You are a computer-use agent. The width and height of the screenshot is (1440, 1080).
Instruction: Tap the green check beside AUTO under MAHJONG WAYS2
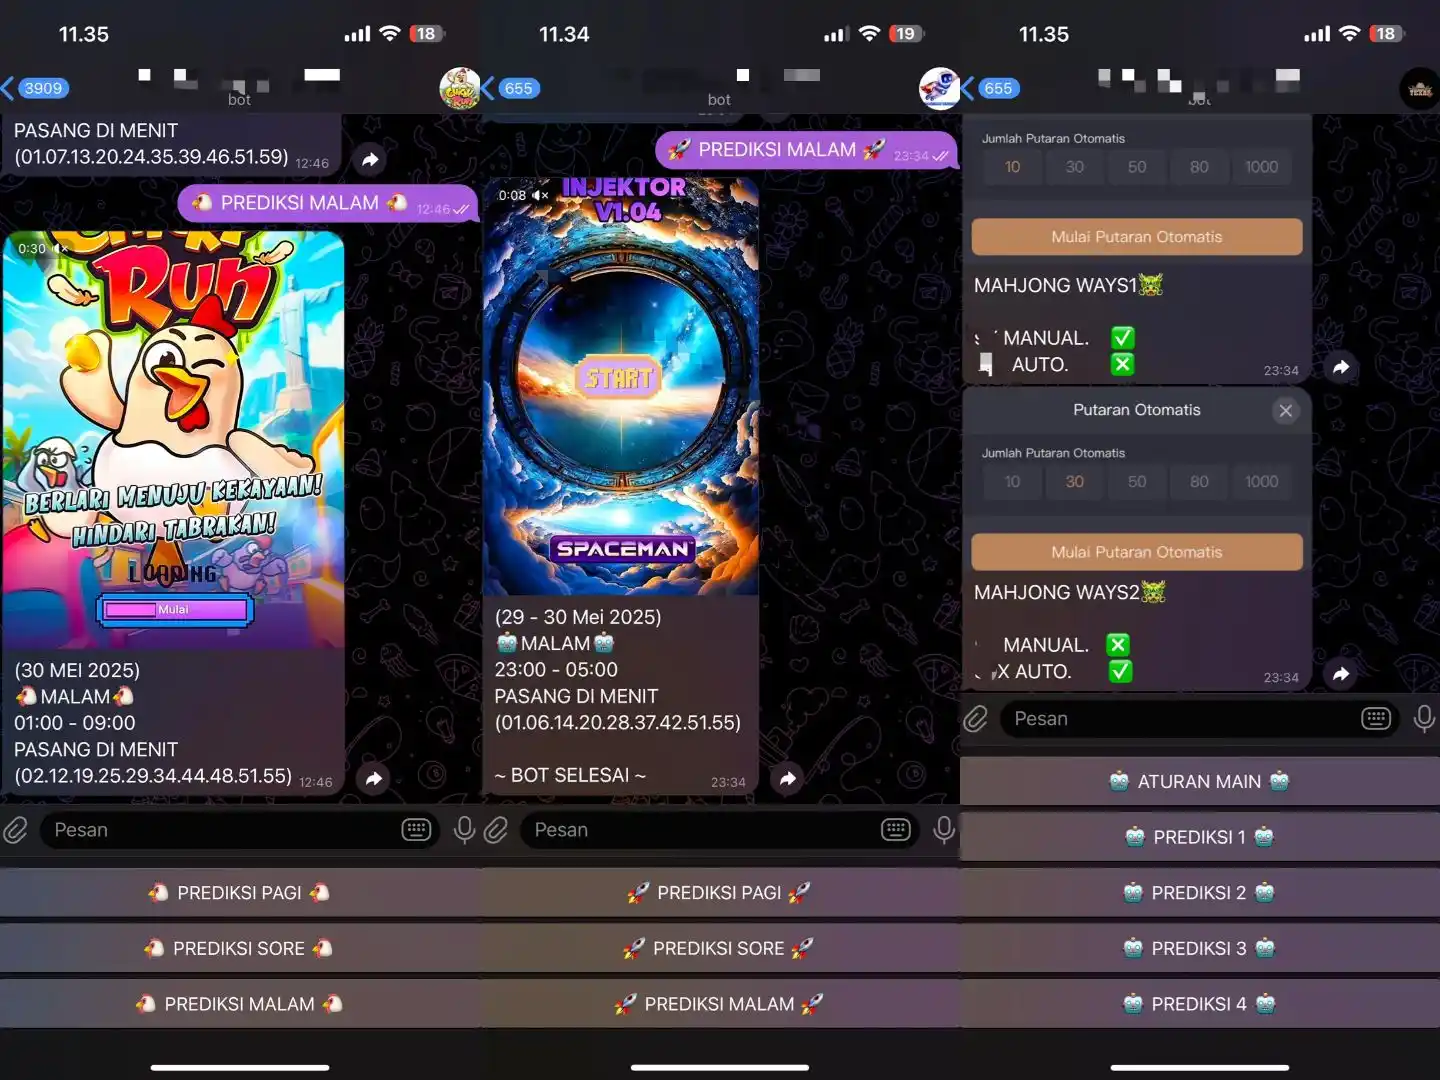(x=1121, y=671)
